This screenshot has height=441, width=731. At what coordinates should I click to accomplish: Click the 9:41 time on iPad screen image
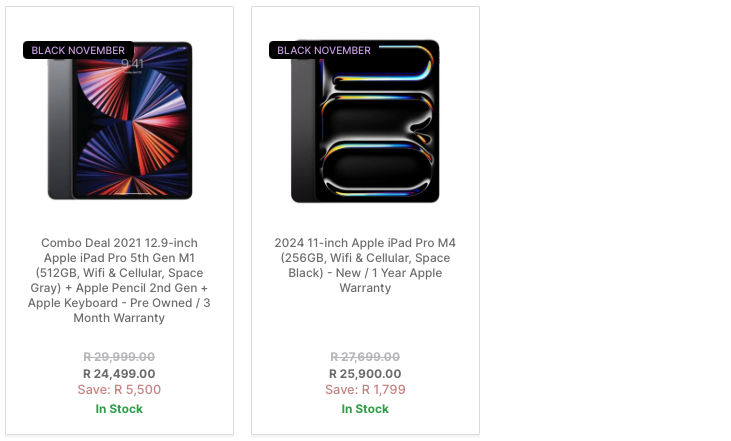[x=132, y=63]
